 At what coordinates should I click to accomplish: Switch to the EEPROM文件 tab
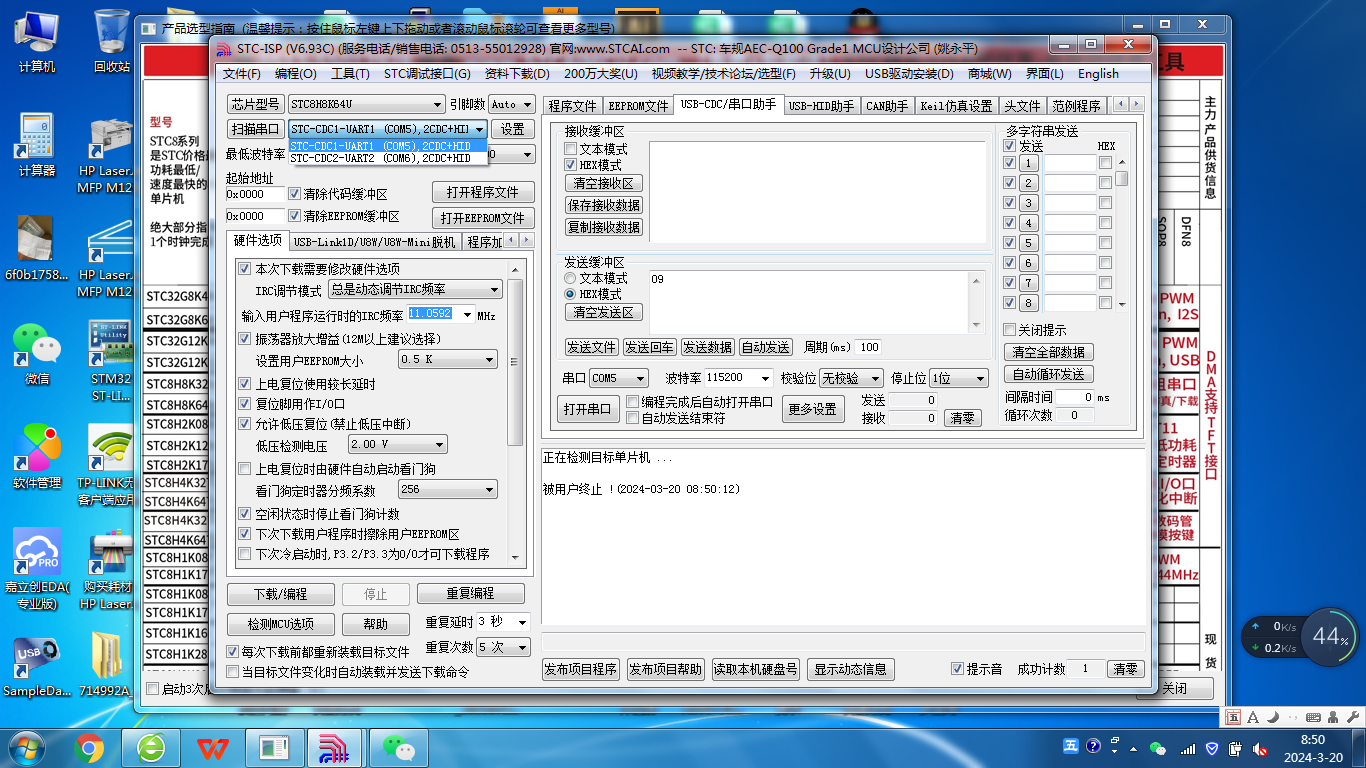click(638, 105)
